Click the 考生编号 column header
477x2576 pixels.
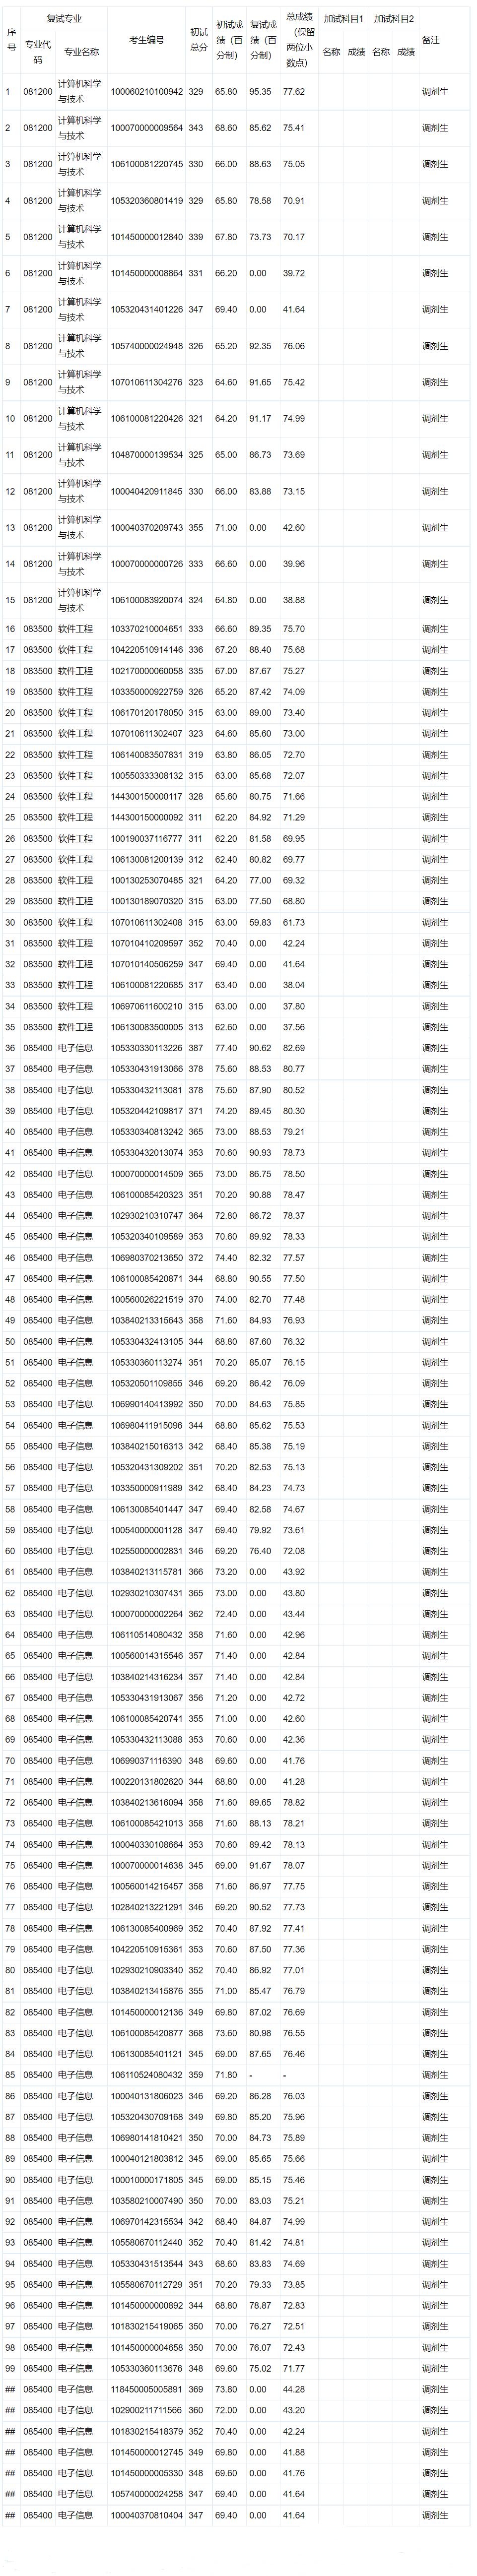pyautogui.click(x=146, y=40)
